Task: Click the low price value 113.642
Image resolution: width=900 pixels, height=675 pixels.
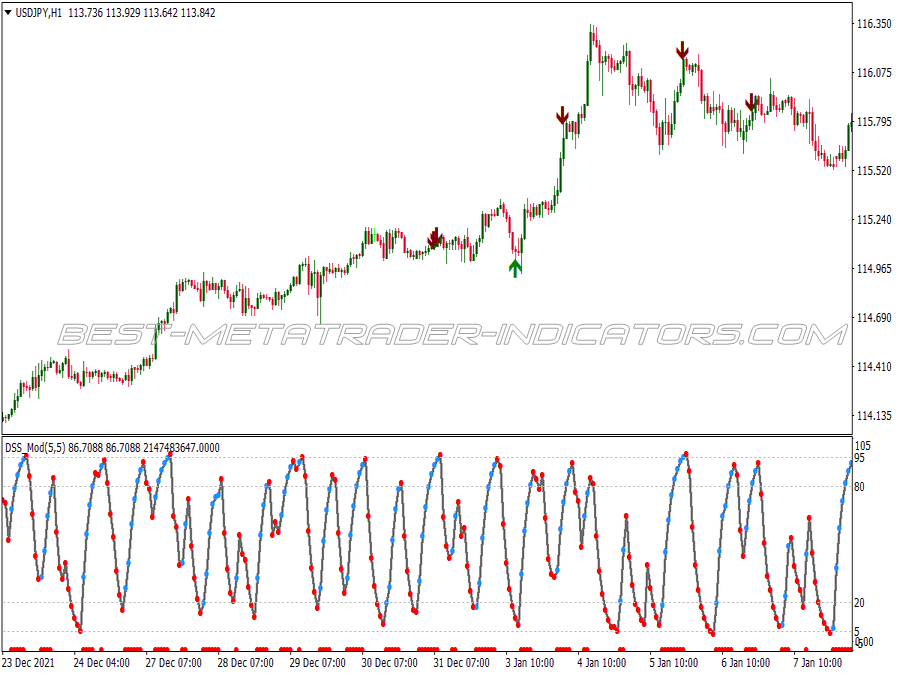Action: 160,13
